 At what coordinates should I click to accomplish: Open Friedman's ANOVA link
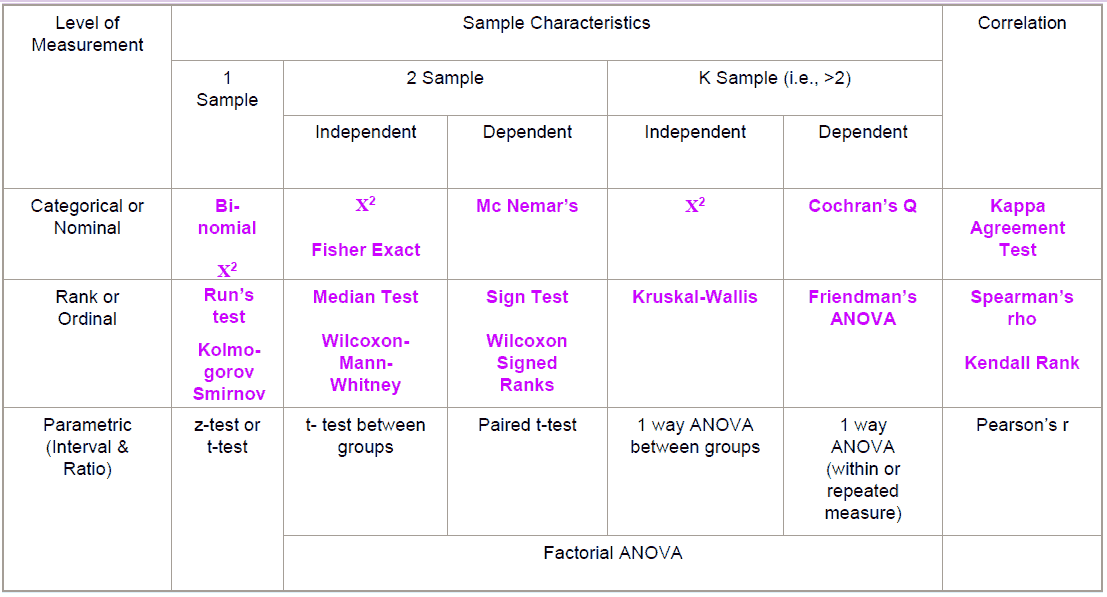pos(862,308)
